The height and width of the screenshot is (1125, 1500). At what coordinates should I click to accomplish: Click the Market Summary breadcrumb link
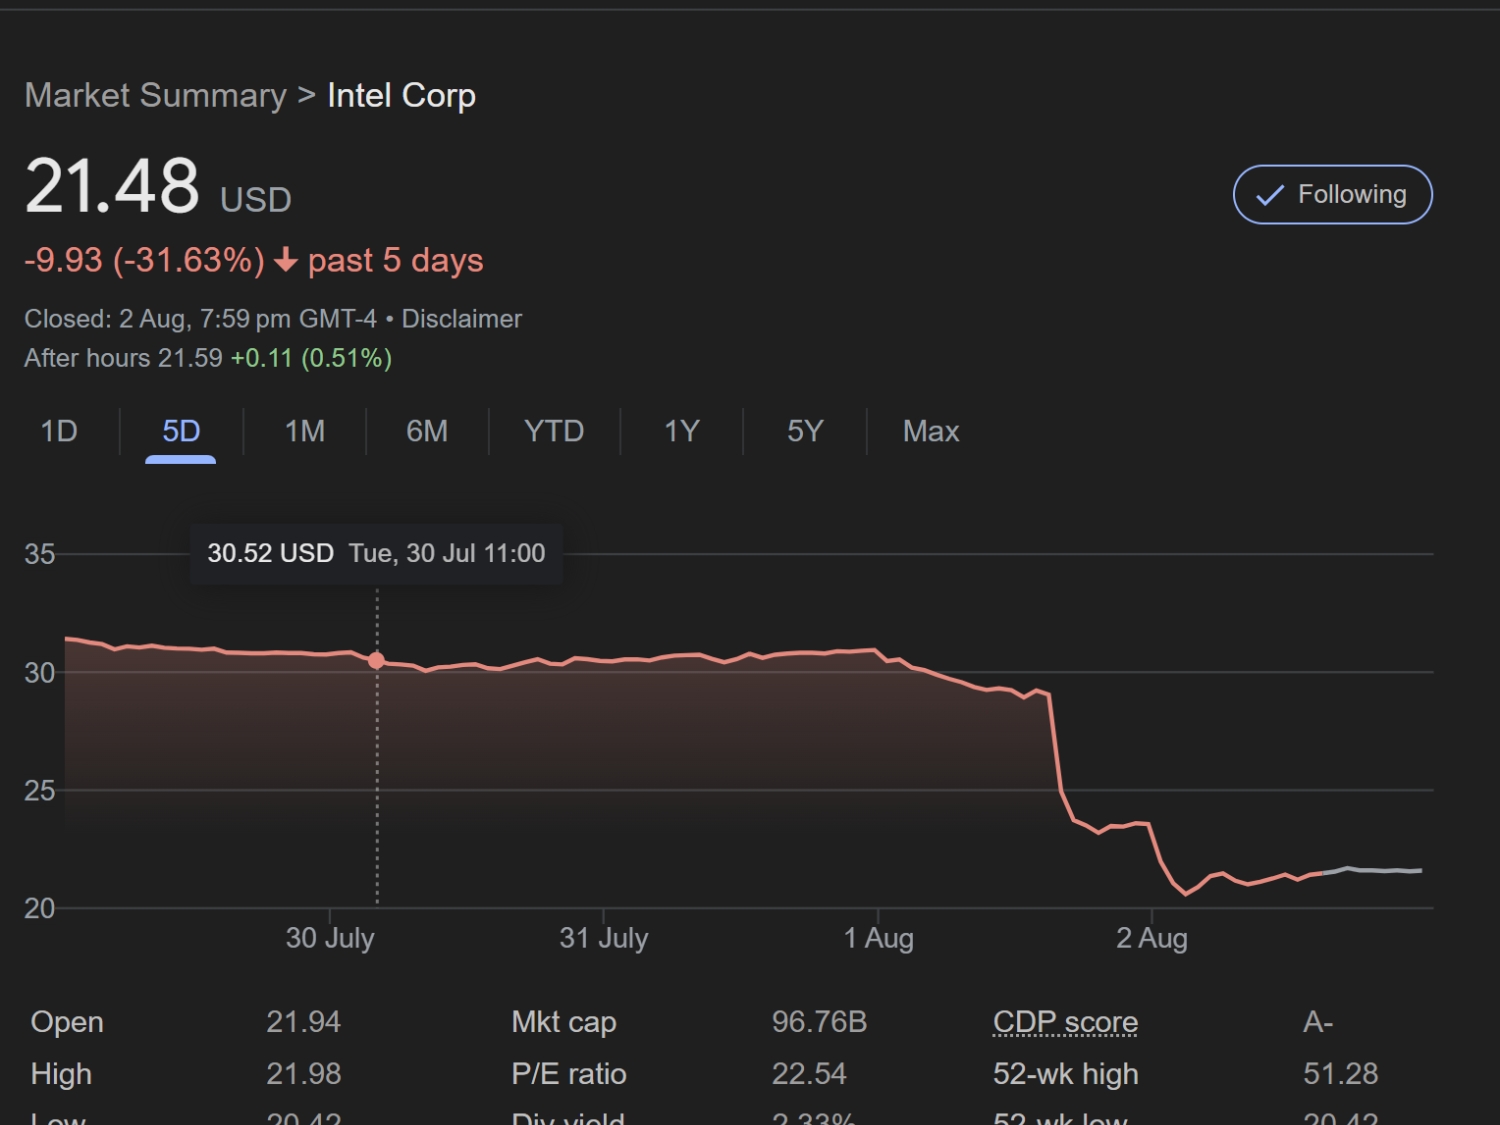[x=155, y=95]
